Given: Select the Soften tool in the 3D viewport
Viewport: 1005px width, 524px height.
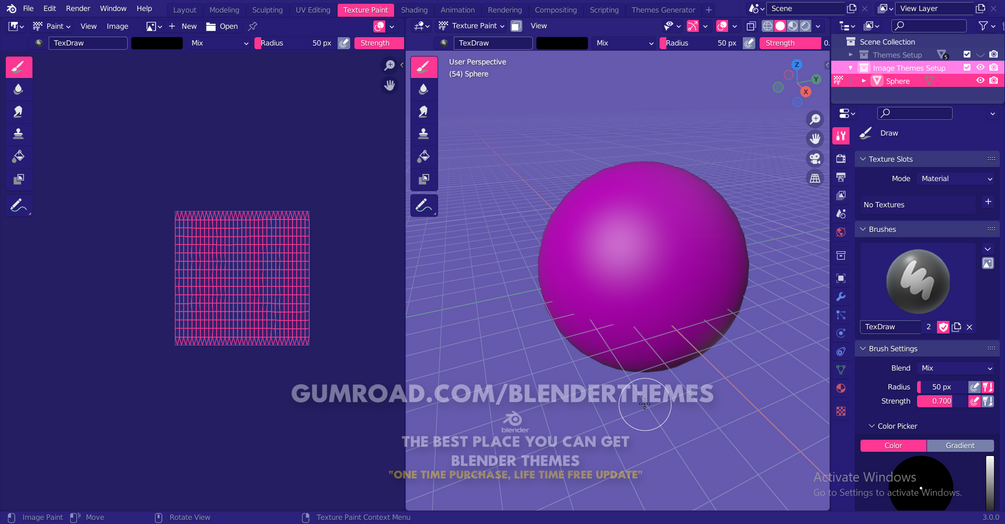Looking at the screenshot, I should (424, 89).
